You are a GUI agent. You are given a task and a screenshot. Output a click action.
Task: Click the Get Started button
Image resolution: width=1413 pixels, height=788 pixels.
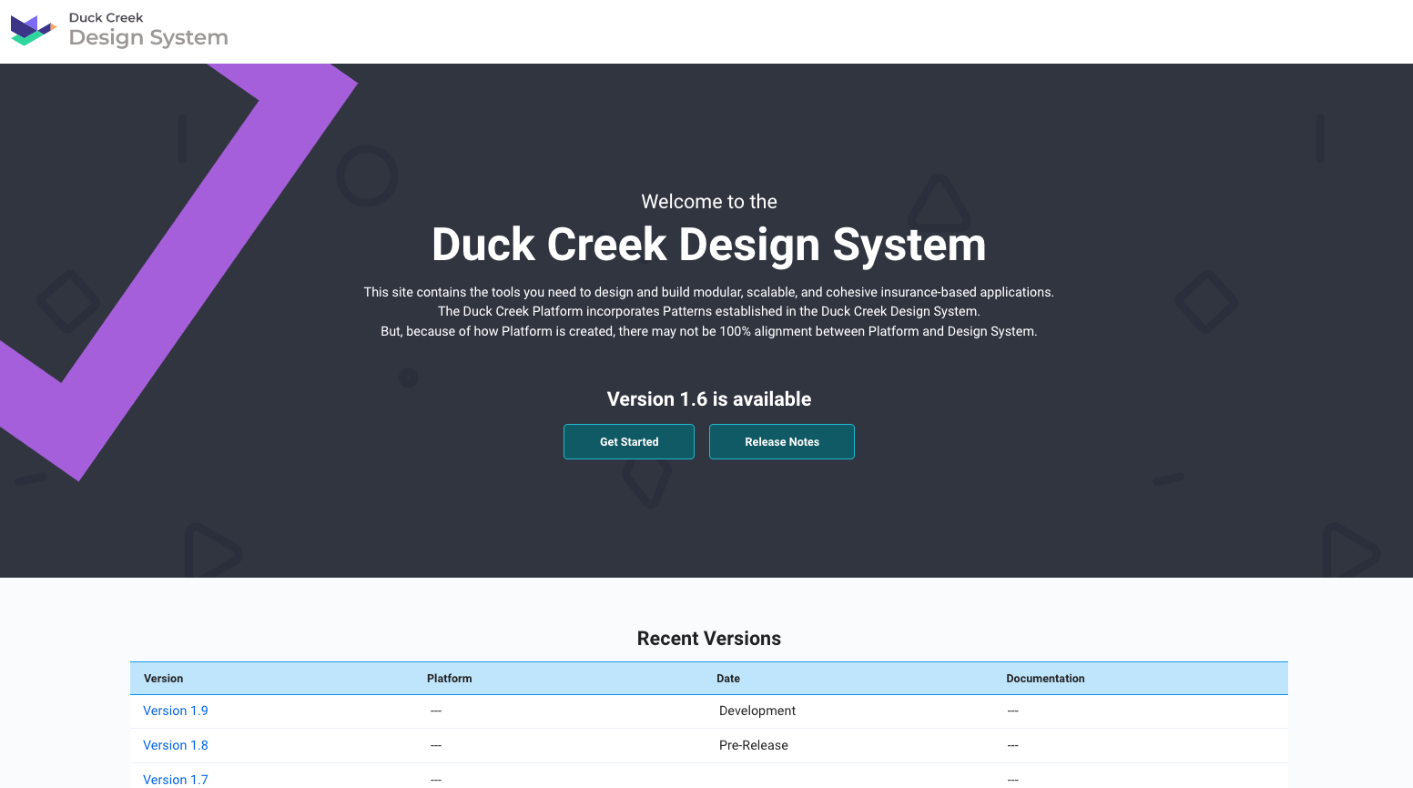click(x=629, y=442)
